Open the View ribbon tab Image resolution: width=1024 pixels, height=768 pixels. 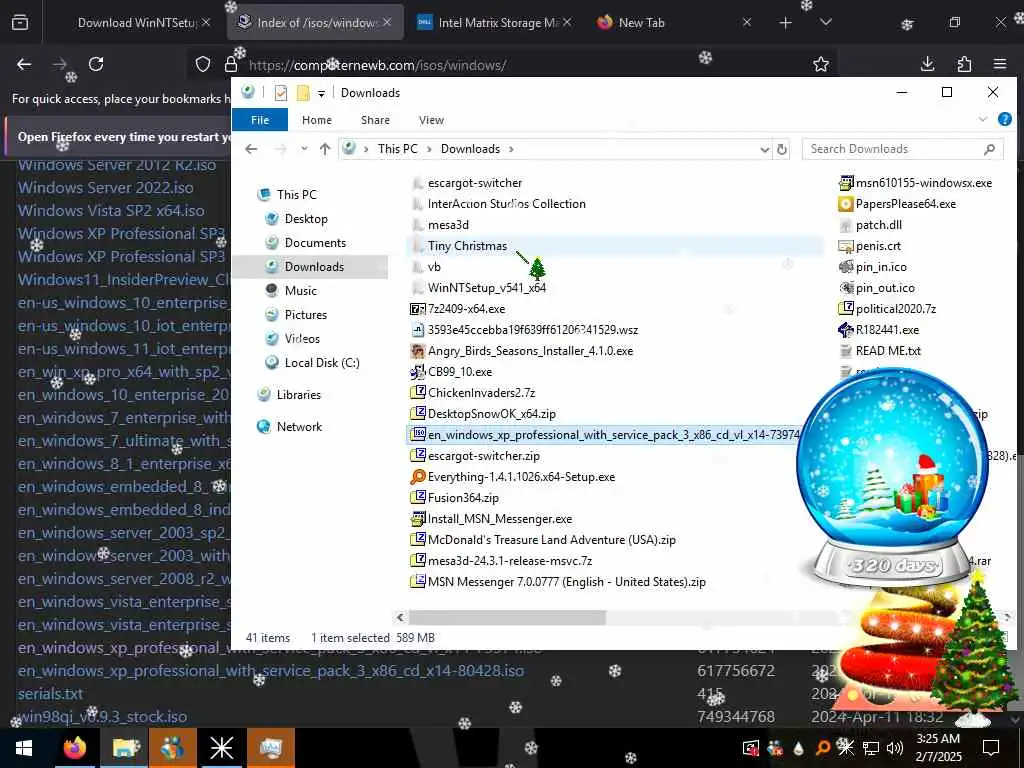431,120
